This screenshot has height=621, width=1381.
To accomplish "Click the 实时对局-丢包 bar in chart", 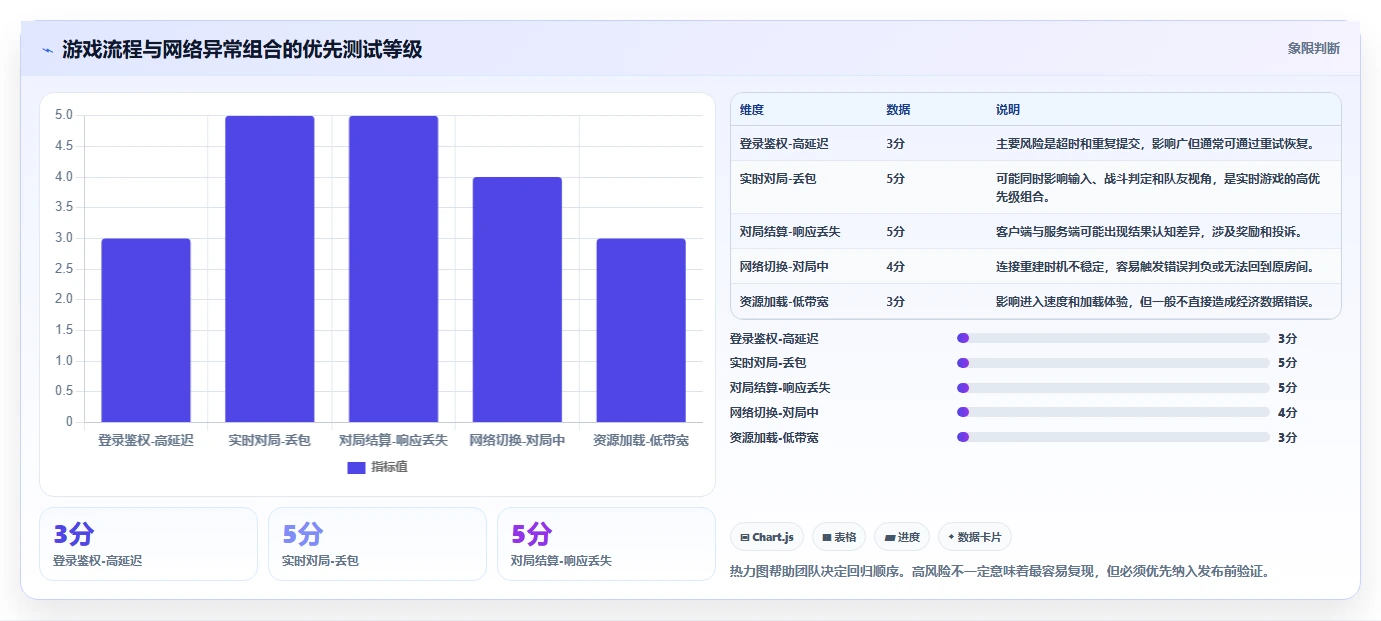I will click(270, 269).
